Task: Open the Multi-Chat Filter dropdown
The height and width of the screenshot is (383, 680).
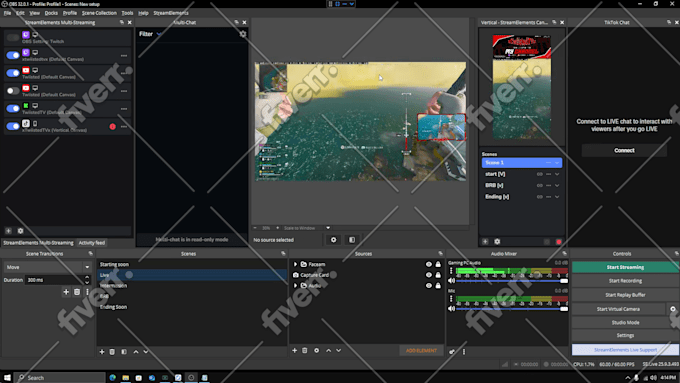Action: coord(150,34)
